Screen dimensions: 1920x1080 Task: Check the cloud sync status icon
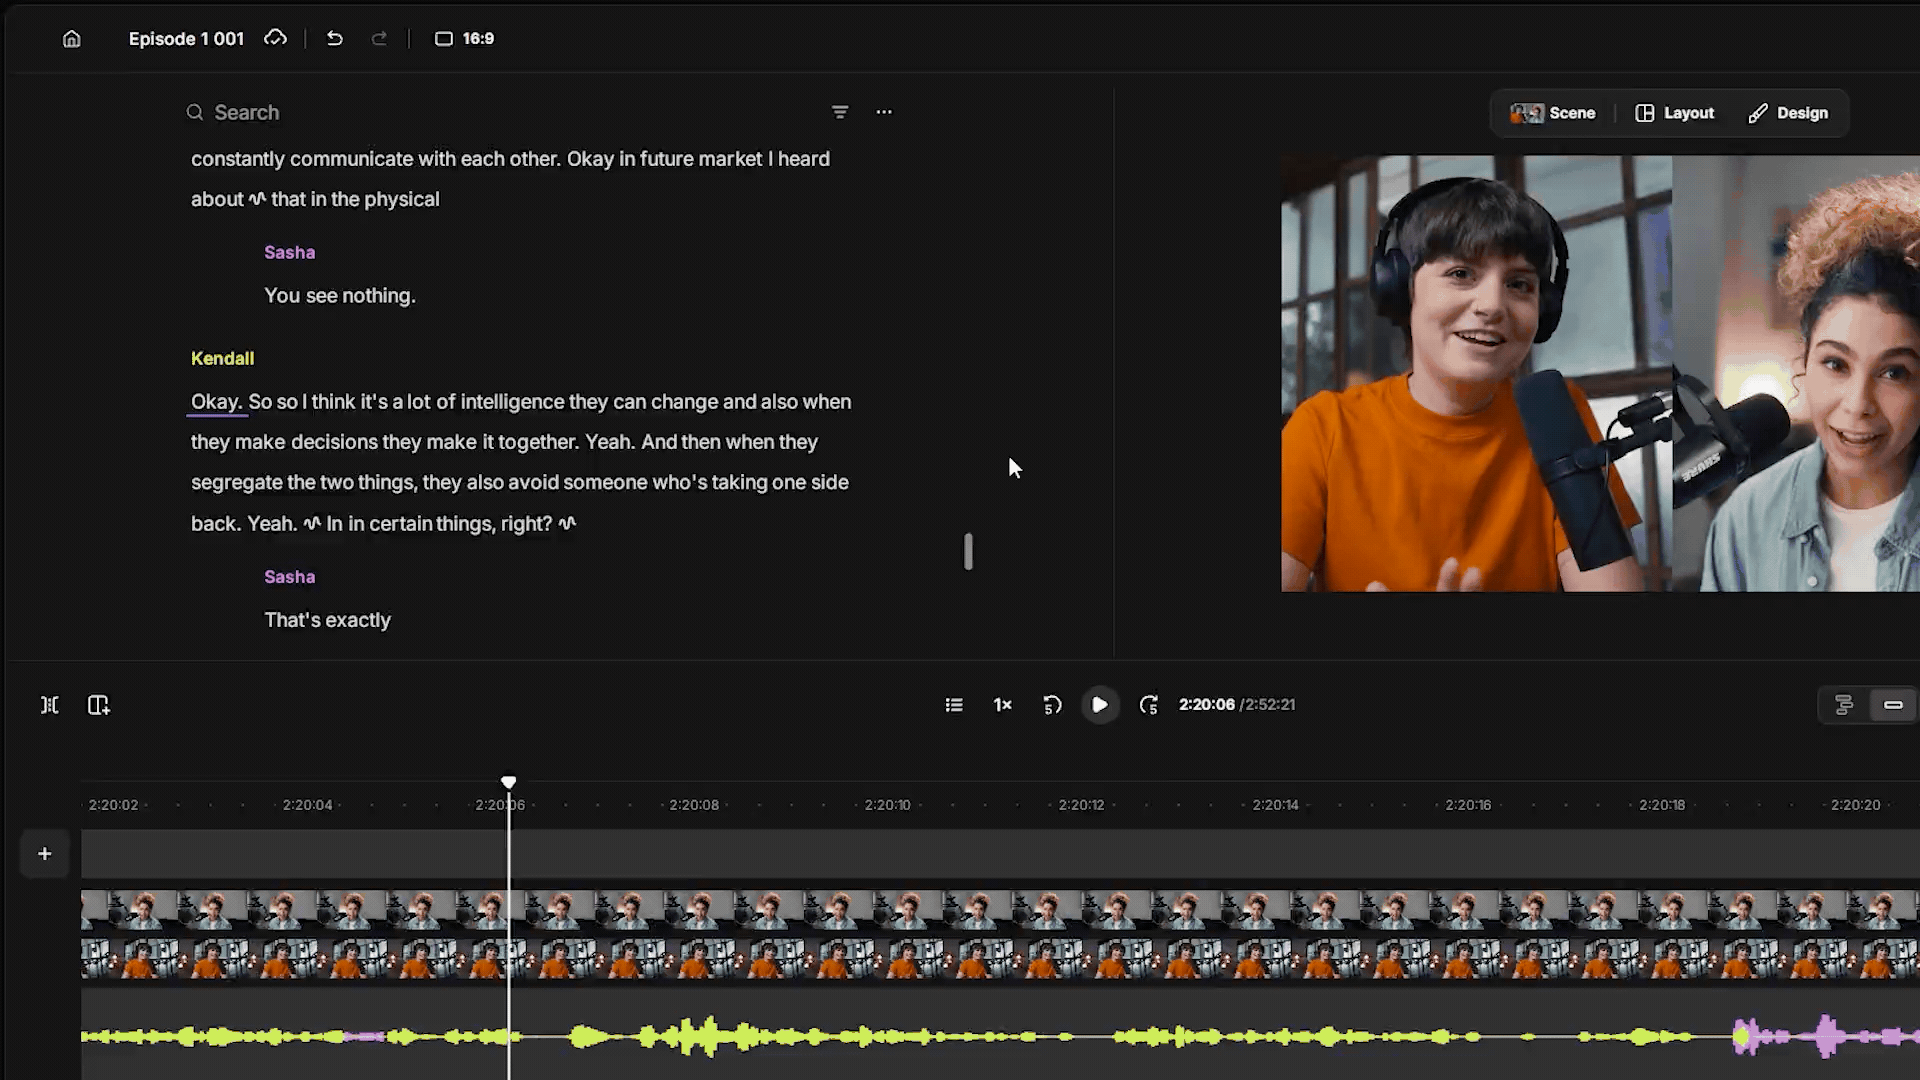point(275,38)
